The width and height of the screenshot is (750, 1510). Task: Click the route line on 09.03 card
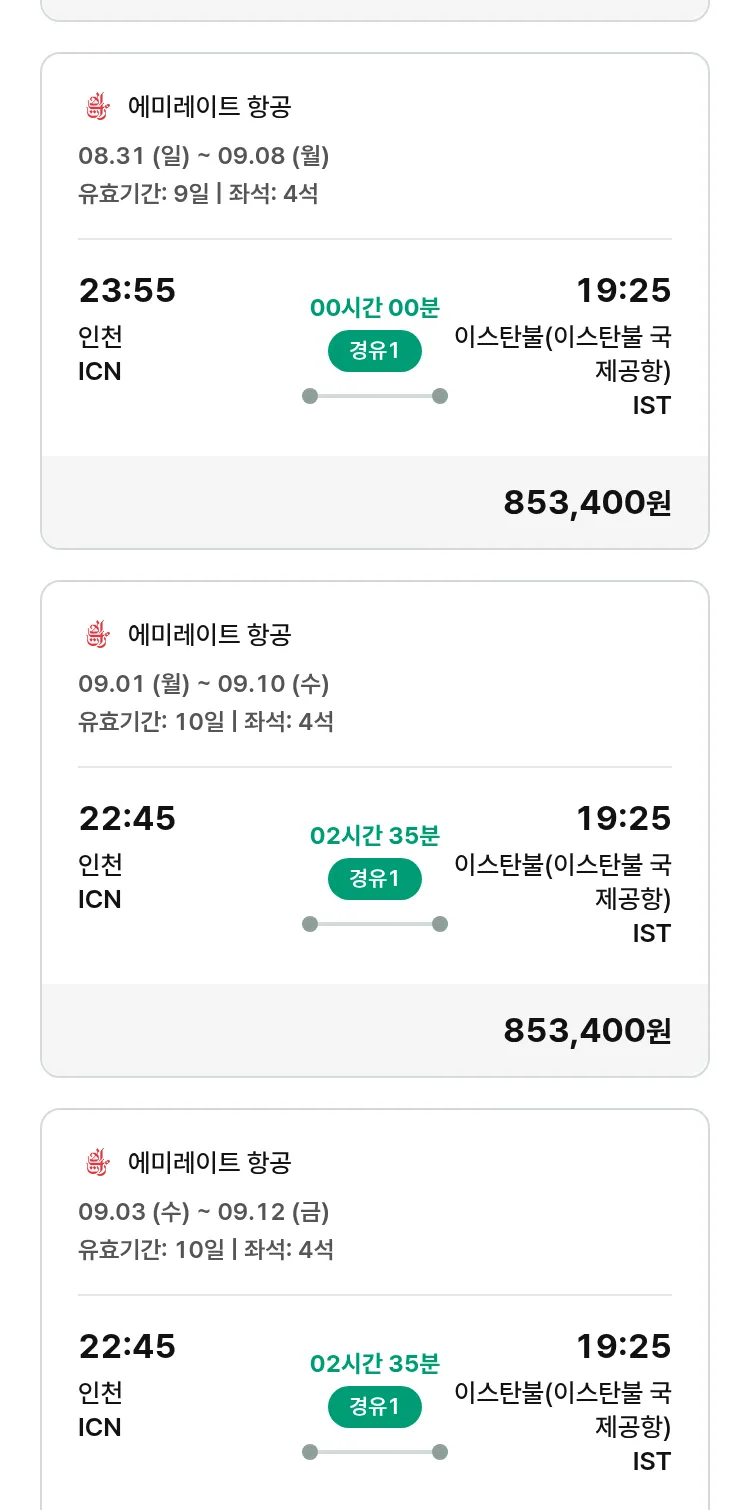click(375, 1452)
